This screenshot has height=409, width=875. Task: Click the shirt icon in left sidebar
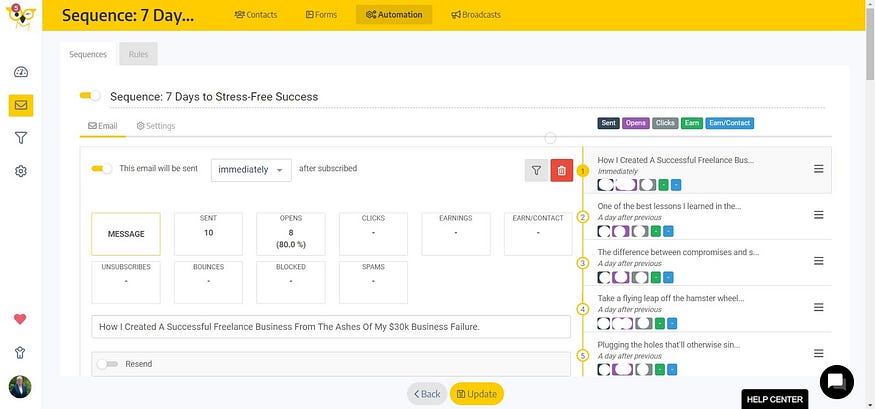click(x=21, y=353)
